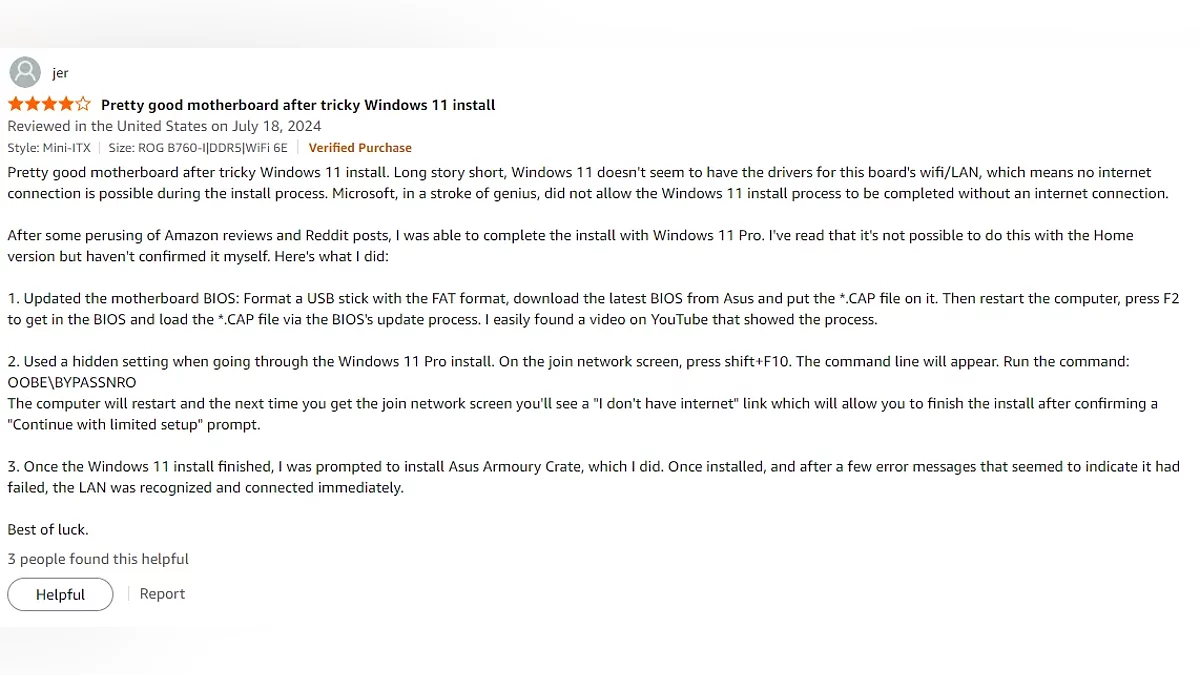This screenshot has width=1200, height=675.
Task: Click the '3 people found this helpful' text
Action: coord(98,559)
